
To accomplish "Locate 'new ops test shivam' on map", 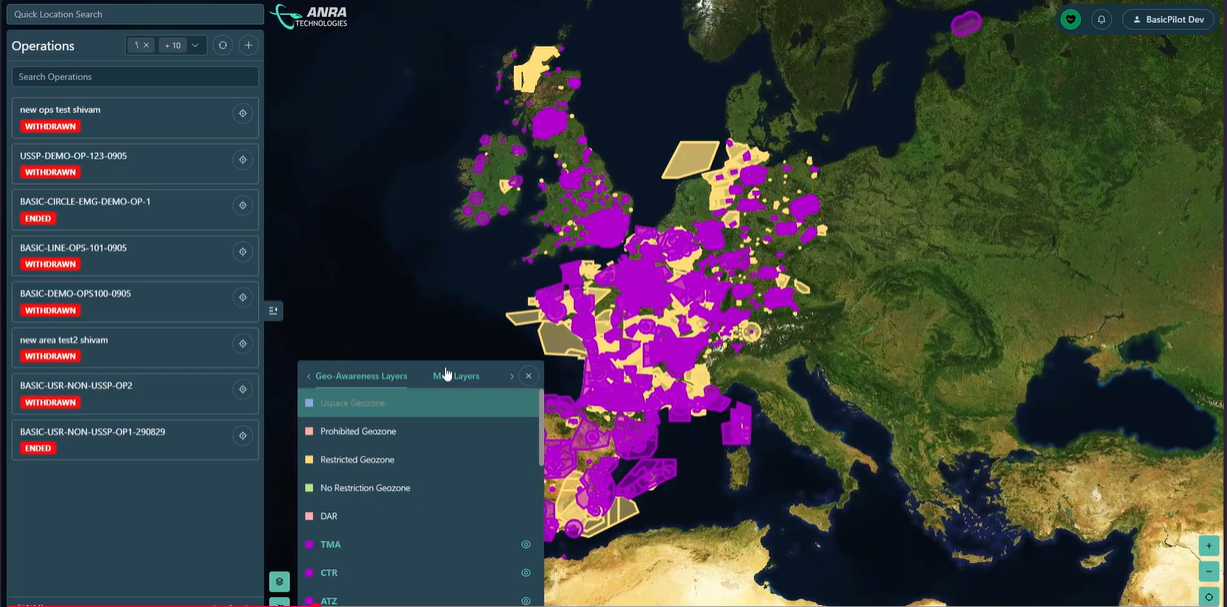I will tap(242, 114).
